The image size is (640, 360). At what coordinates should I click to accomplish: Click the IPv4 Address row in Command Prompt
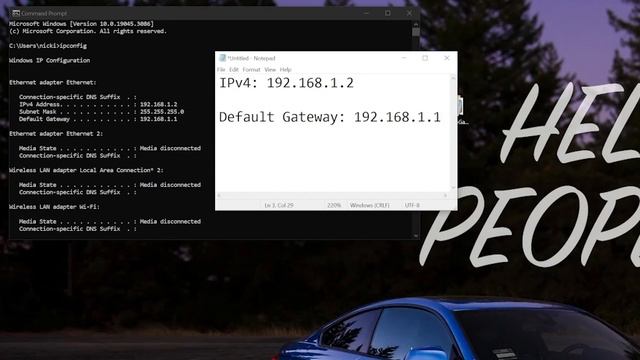tap(98, 104)
